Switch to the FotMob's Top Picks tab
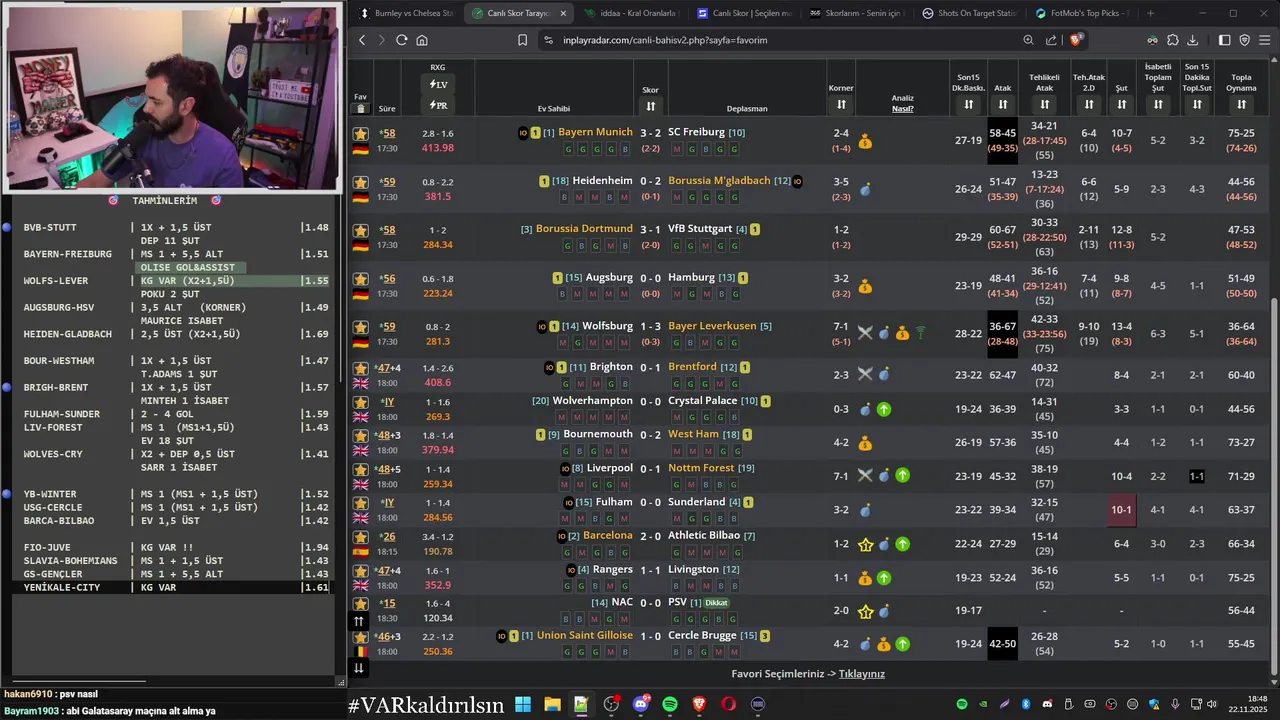 [x=1081, y=13]
